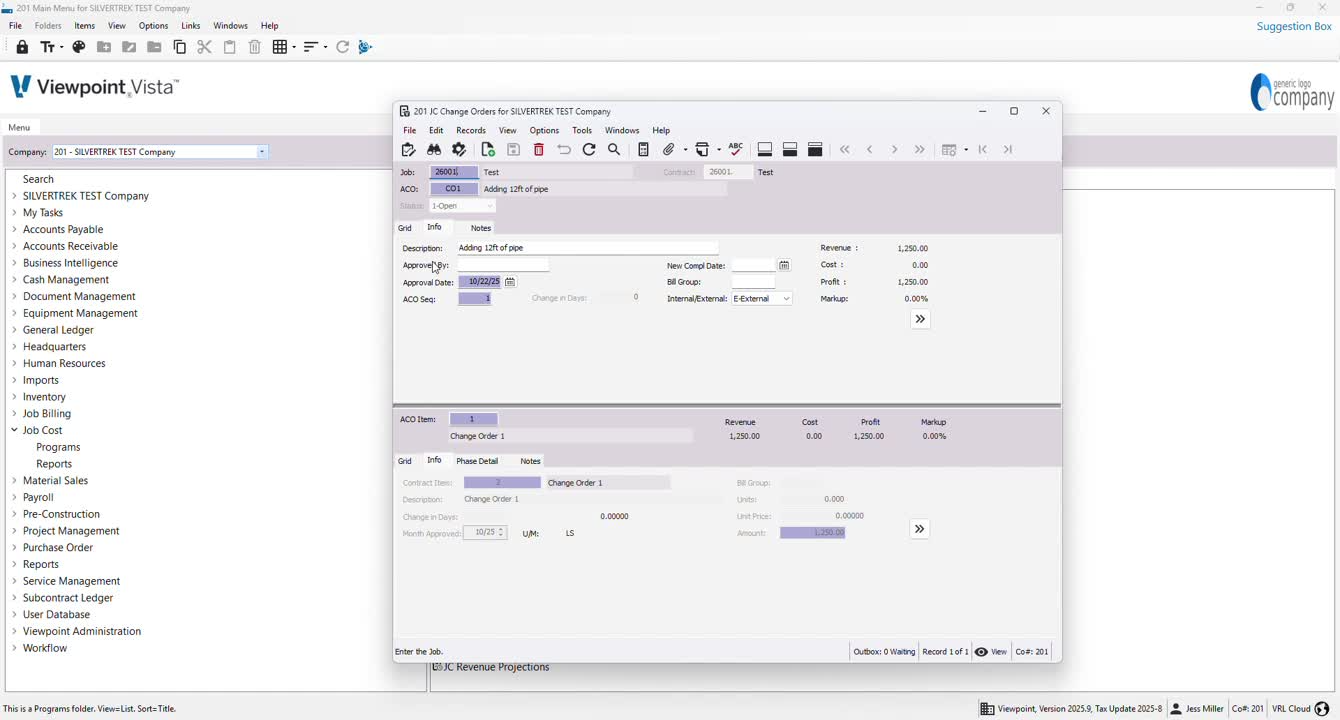Open the Items menu in main window
Image resolution: width=1340 pixels, height=720 pixels.
point(85,26)
